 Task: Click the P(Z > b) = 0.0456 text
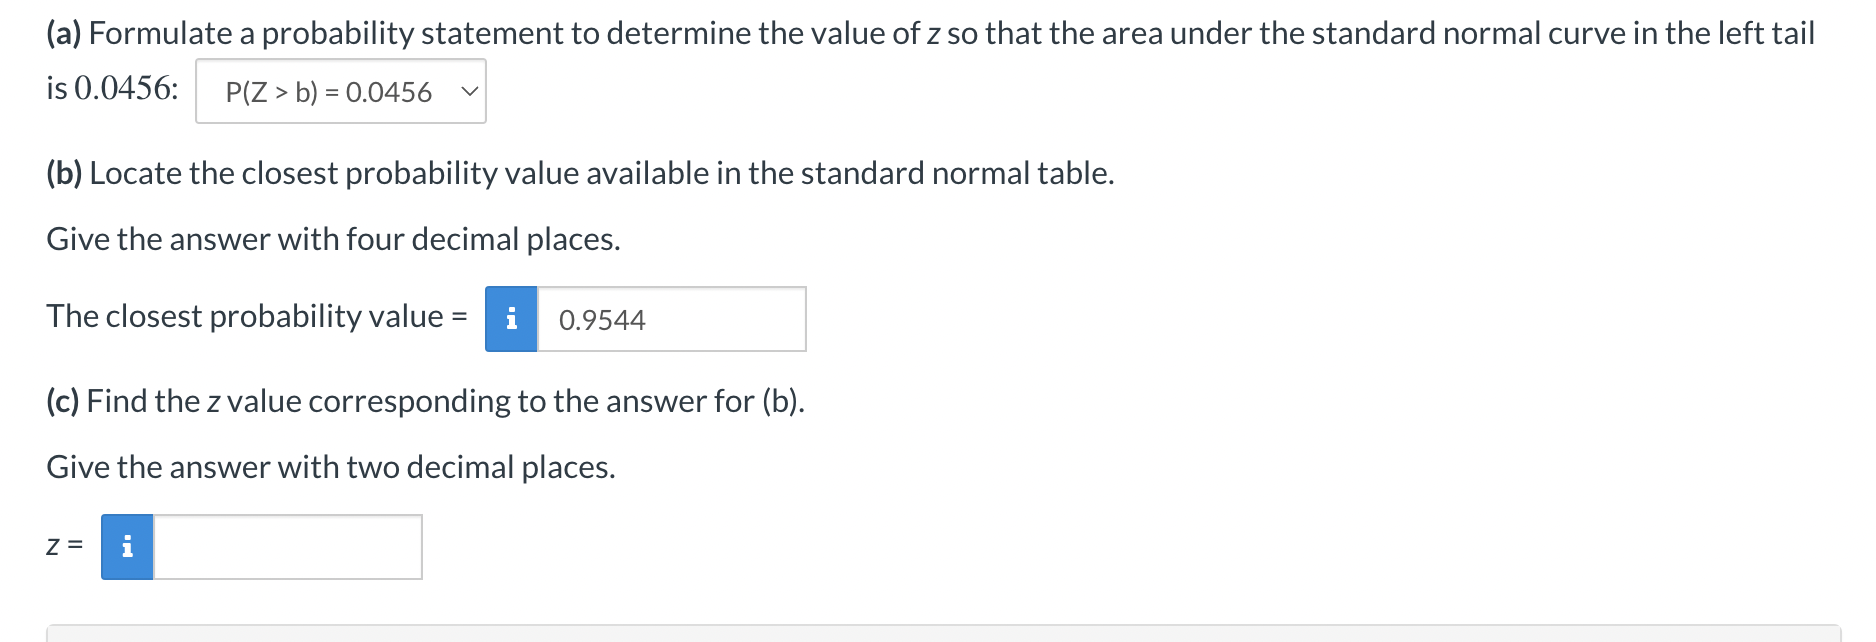click(330, 92)
